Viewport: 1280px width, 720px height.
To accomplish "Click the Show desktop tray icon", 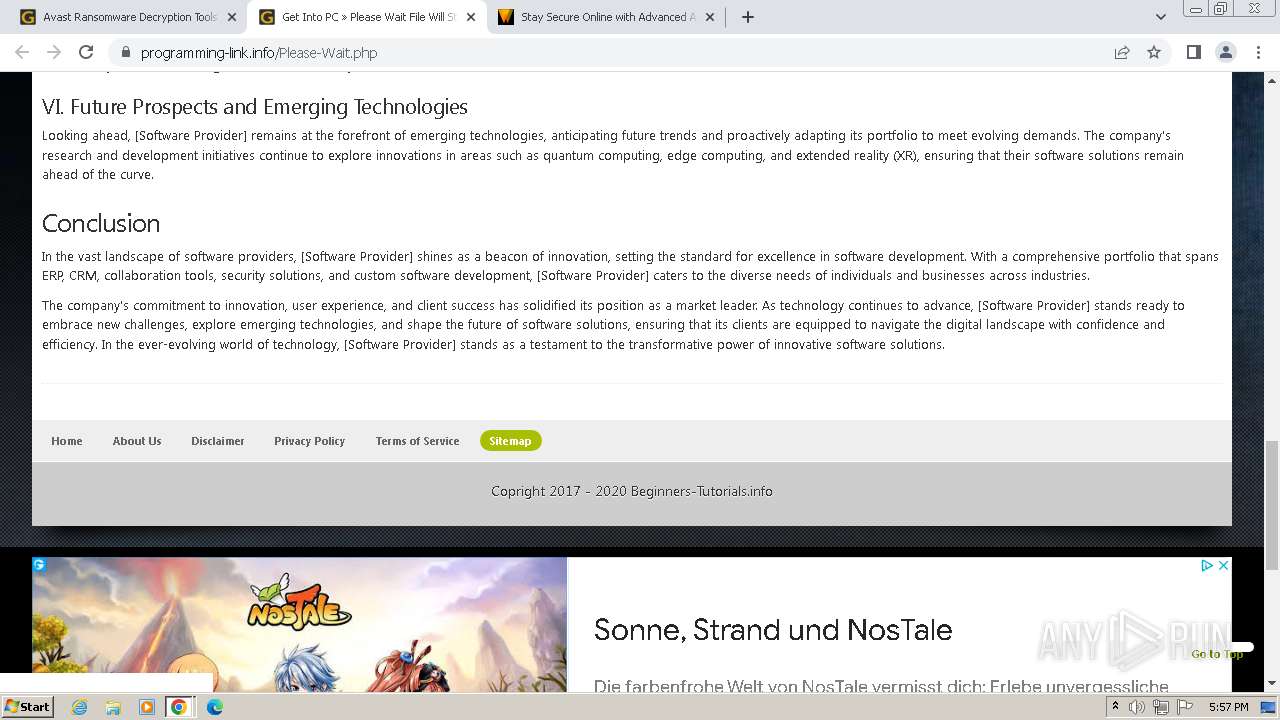I will pos(1269,707).
